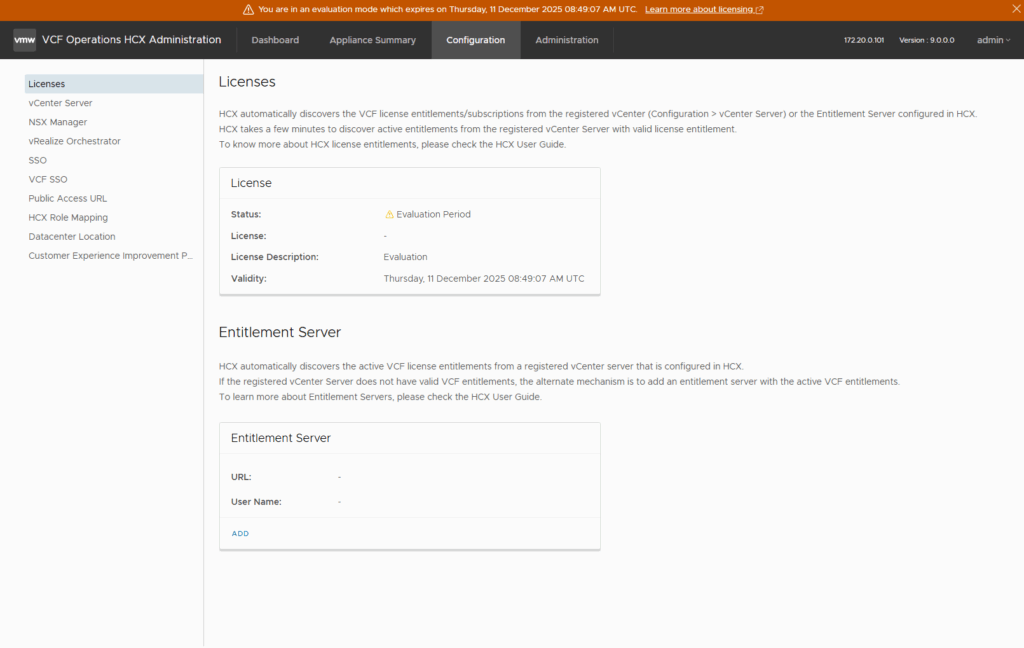The image size is (1024, 648).
Task: Dismiss the evaluation mode banner
Action: tap(1016, 9)
